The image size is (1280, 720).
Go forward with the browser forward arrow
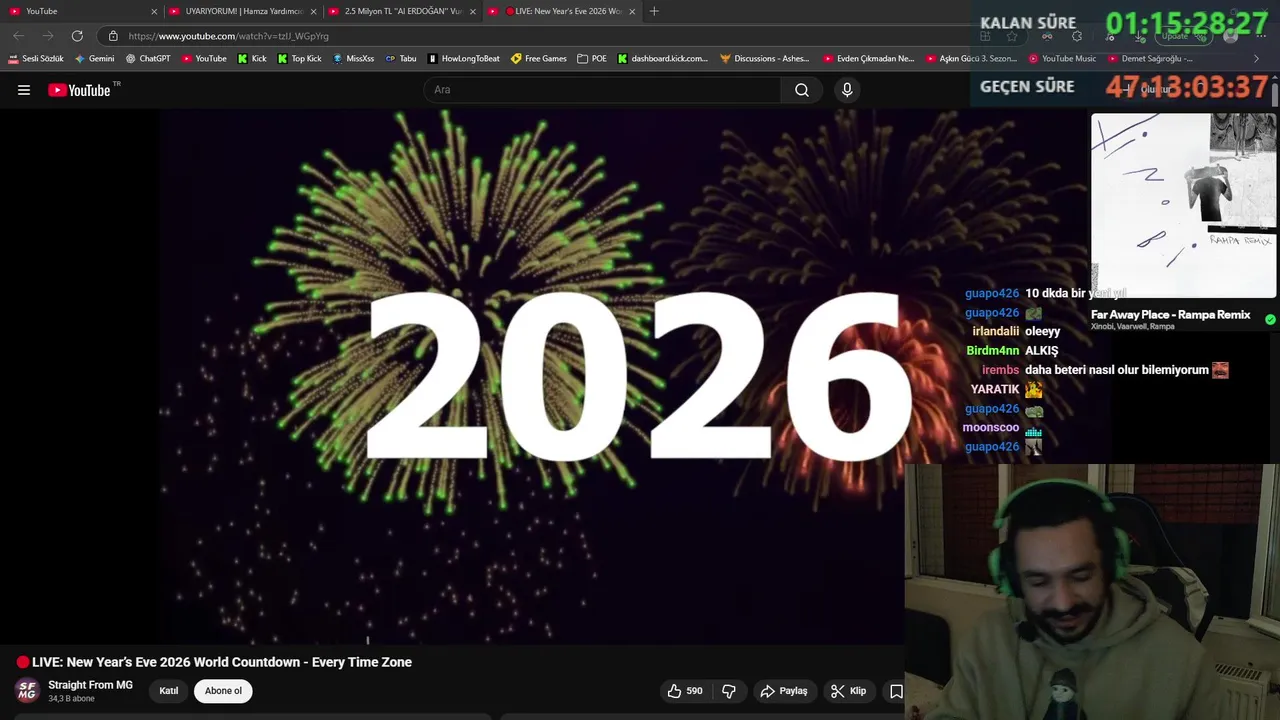(48, 36)
